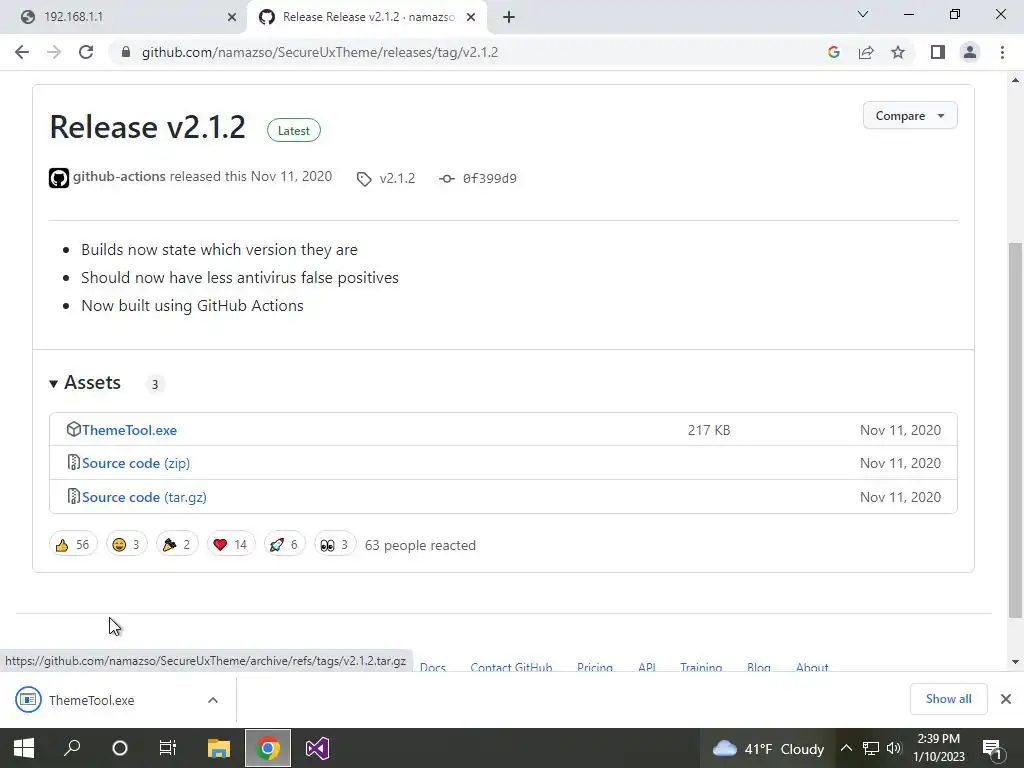The width and height of the screenshot is (1024, 768).
Task: Click the github-actions author link
Action: pyautogui.click(x=119, y=176)
